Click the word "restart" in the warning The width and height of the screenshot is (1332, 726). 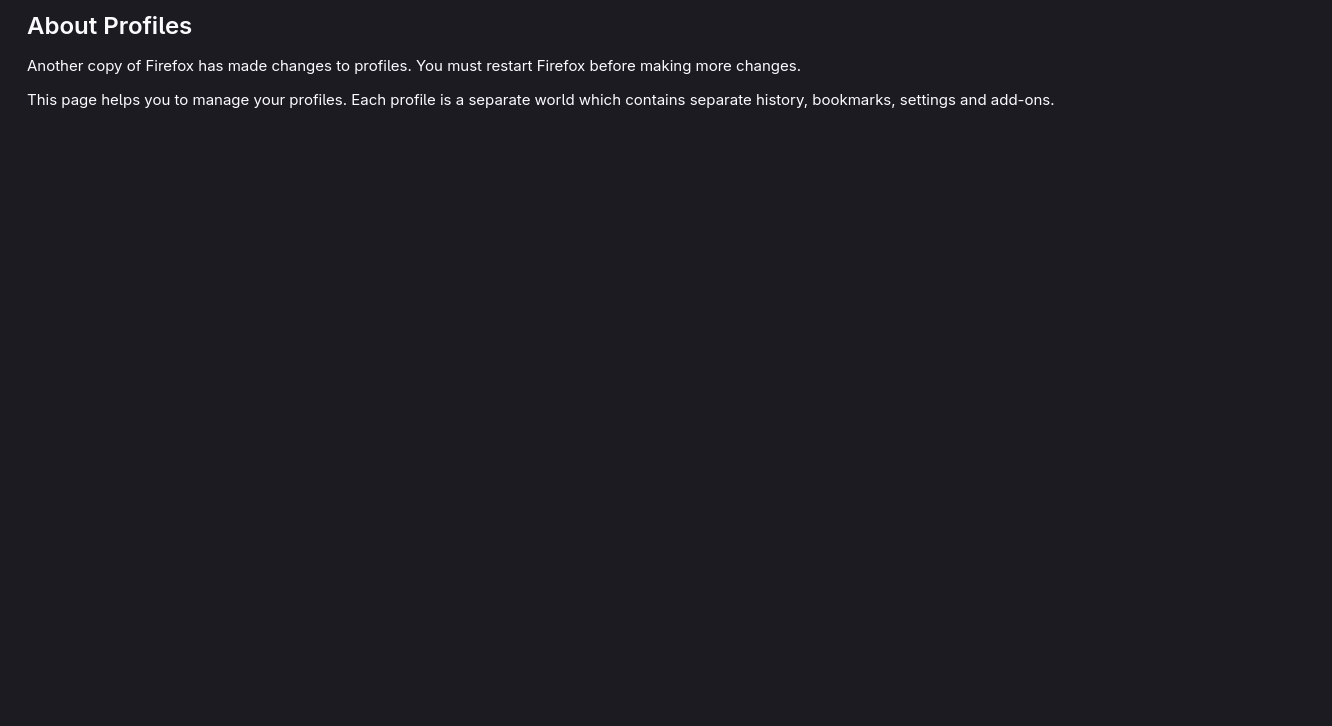click(x=508, y=66)
